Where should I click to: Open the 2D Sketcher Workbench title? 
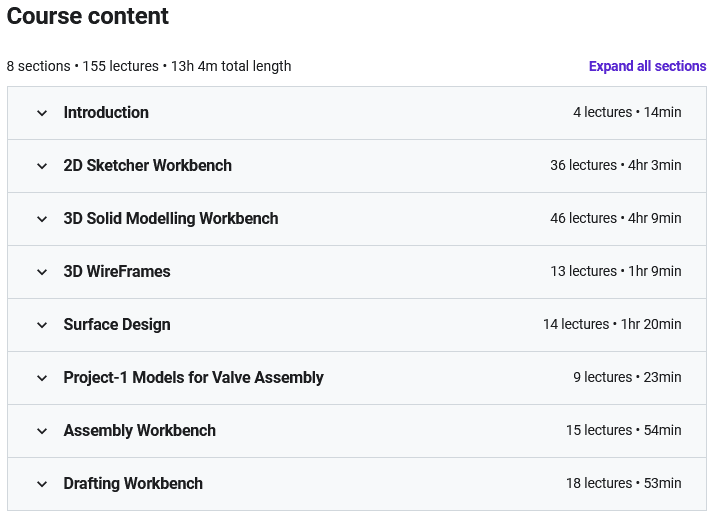coord(148,165)
